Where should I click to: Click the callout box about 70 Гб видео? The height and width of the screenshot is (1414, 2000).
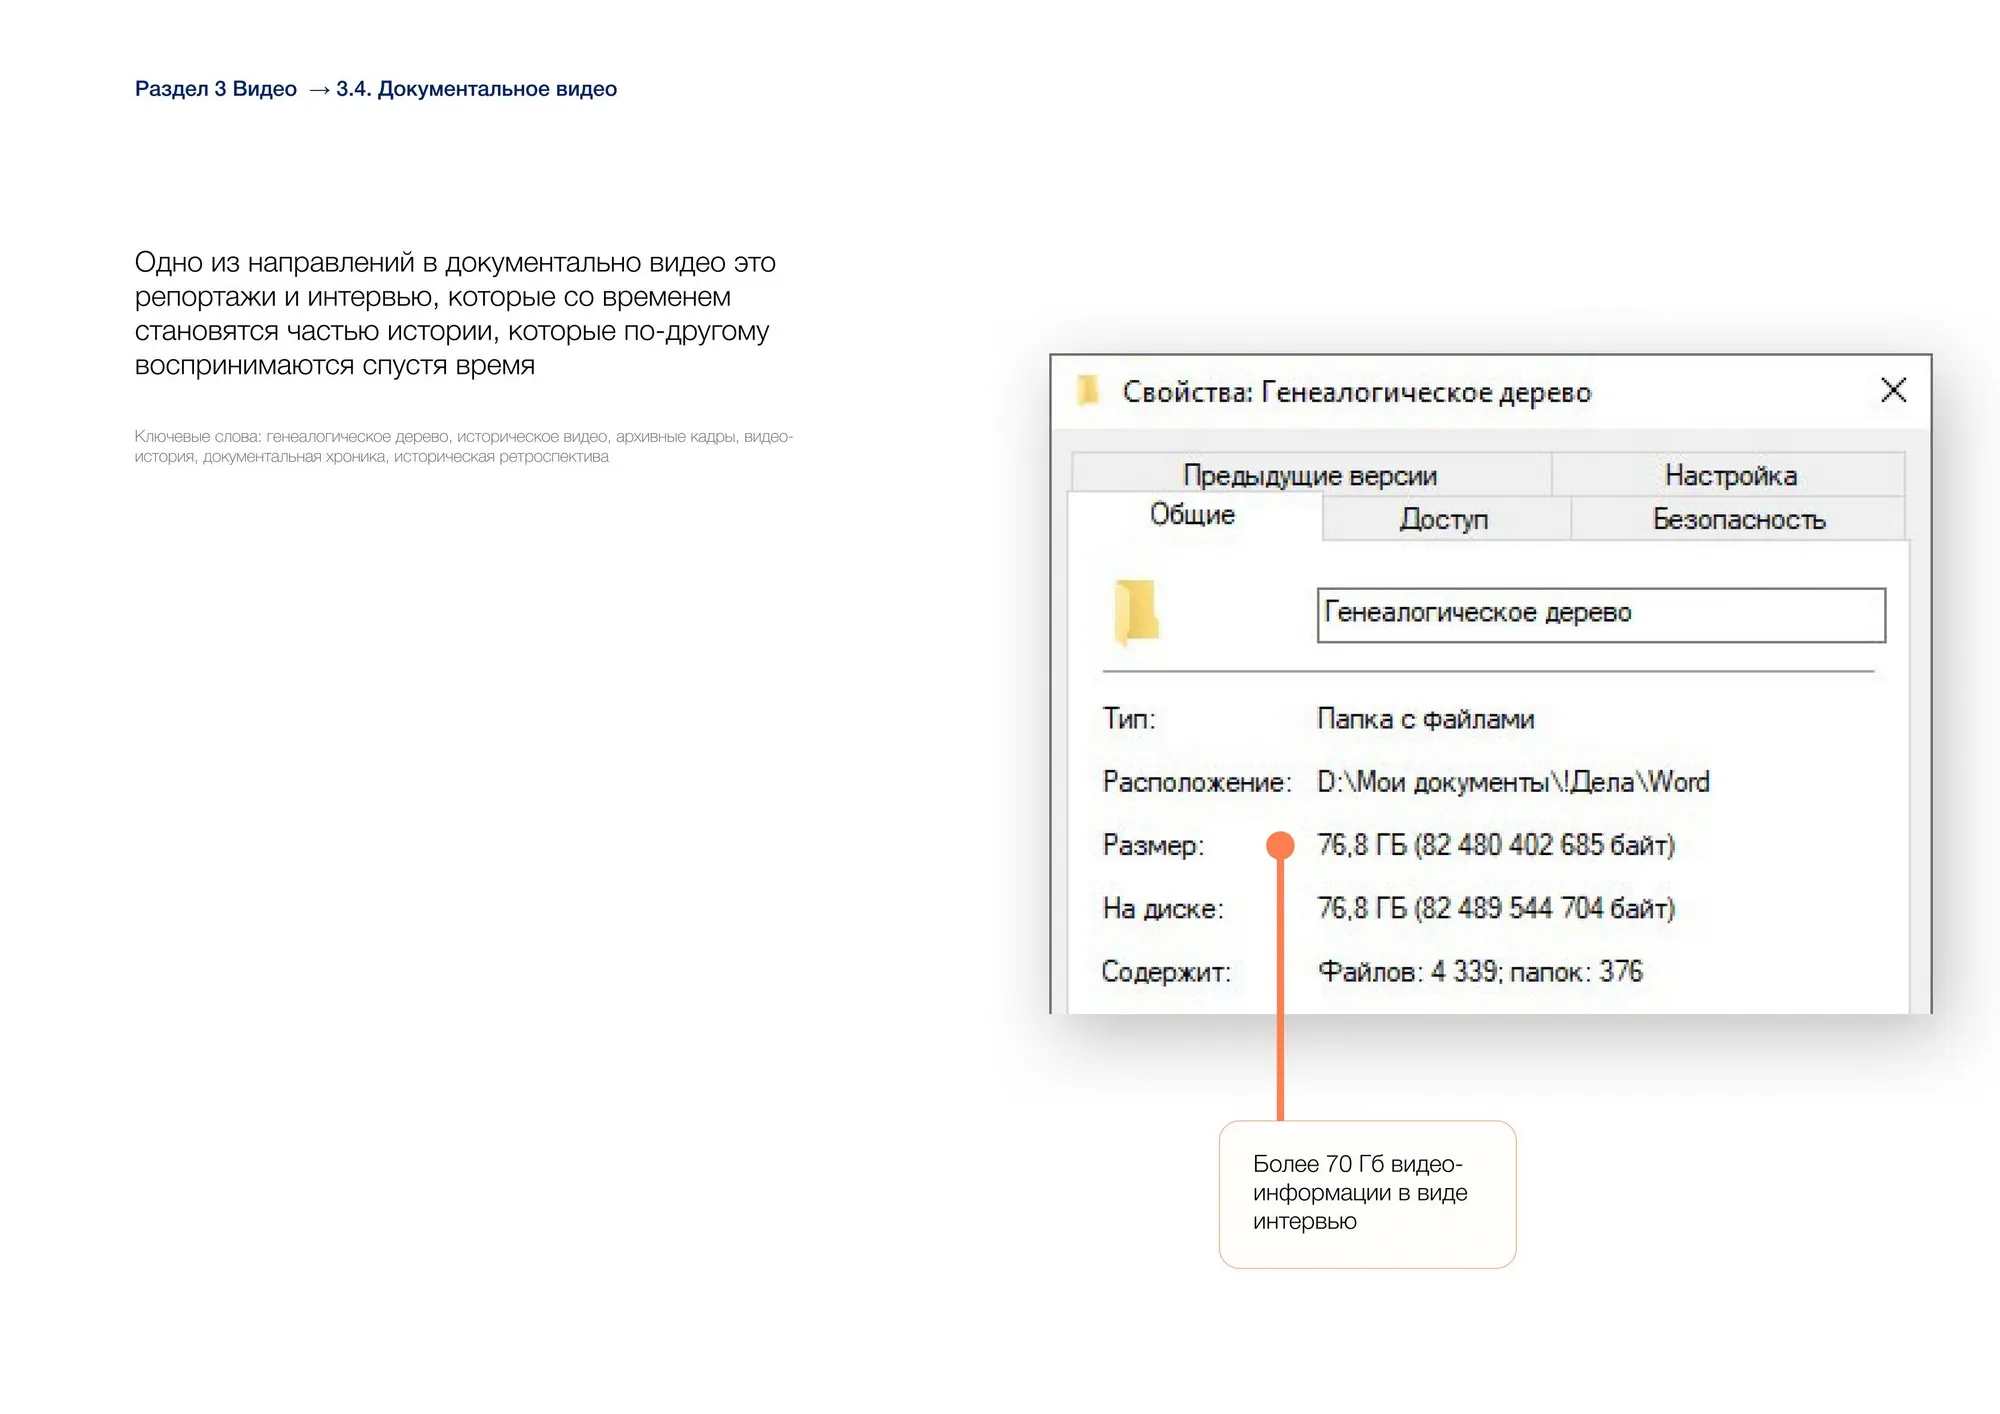[1367, 1193]
